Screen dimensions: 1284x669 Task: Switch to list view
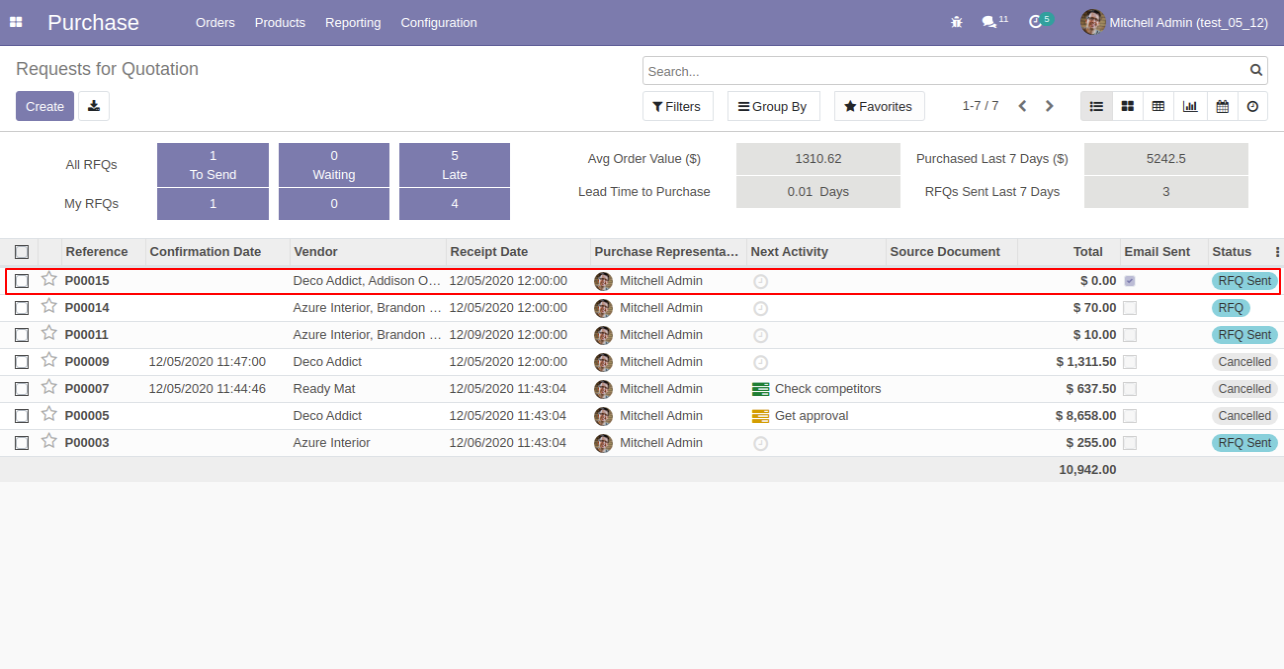tap(1096, 106)
